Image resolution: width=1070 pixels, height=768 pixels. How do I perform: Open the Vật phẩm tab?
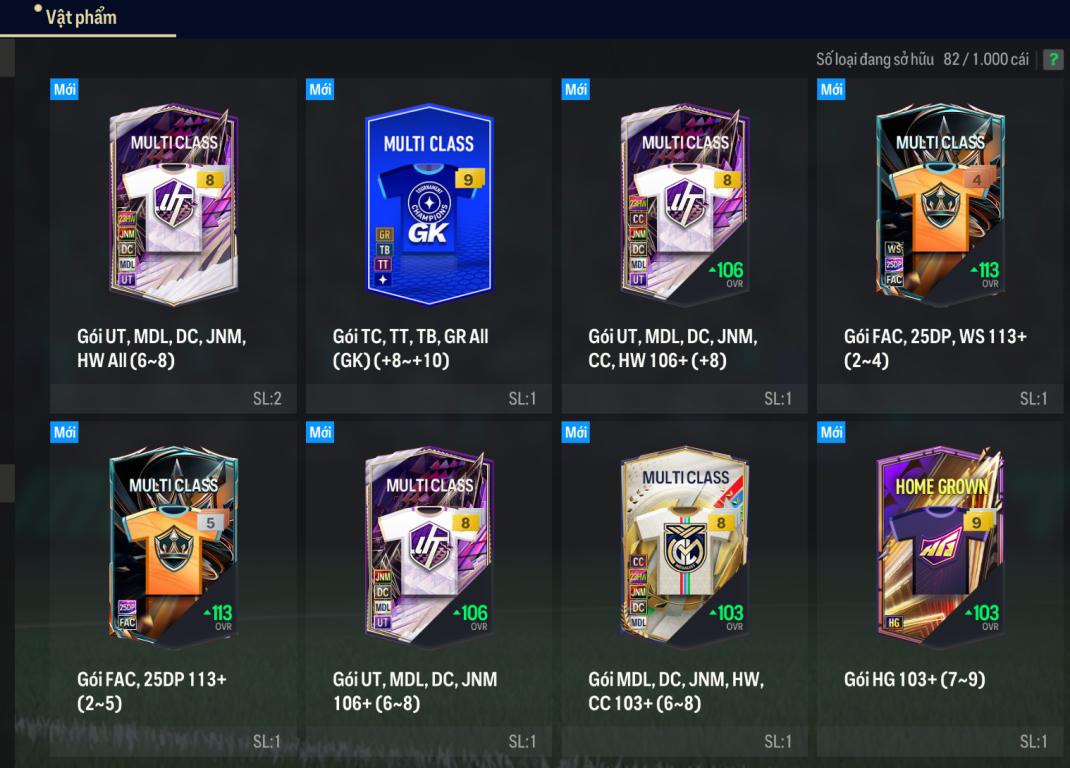[x=81, y=17]
